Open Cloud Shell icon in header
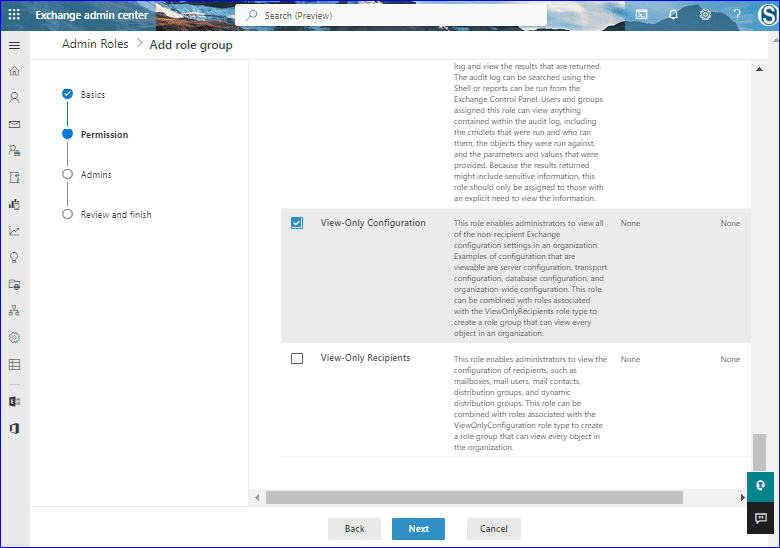780x548 pixels. [x=642, y=15]
